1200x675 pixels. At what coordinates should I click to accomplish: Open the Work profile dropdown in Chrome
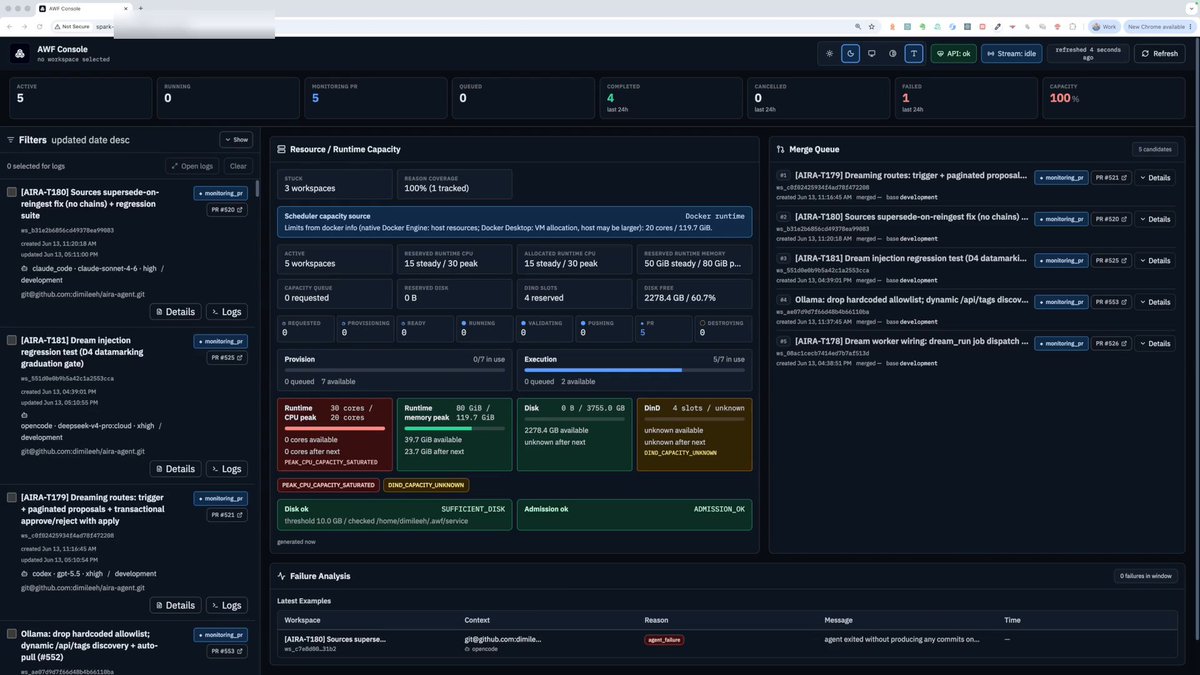pos(1104,27)
